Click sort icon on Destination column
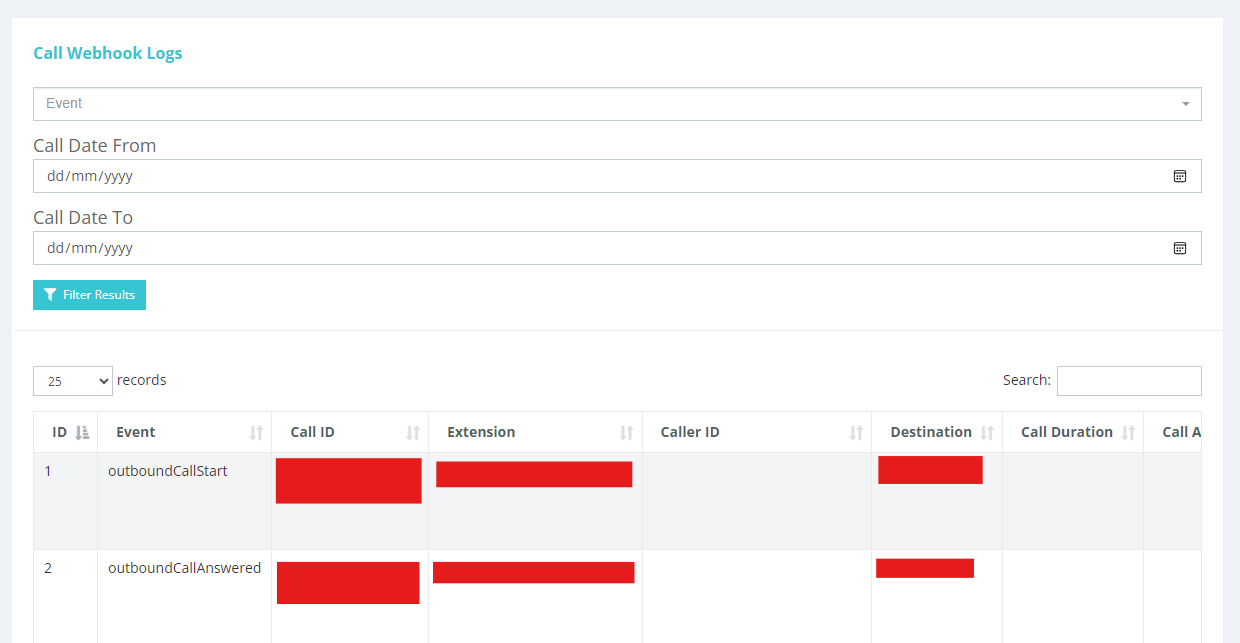Screen dimensions: 1240x643 988,431
